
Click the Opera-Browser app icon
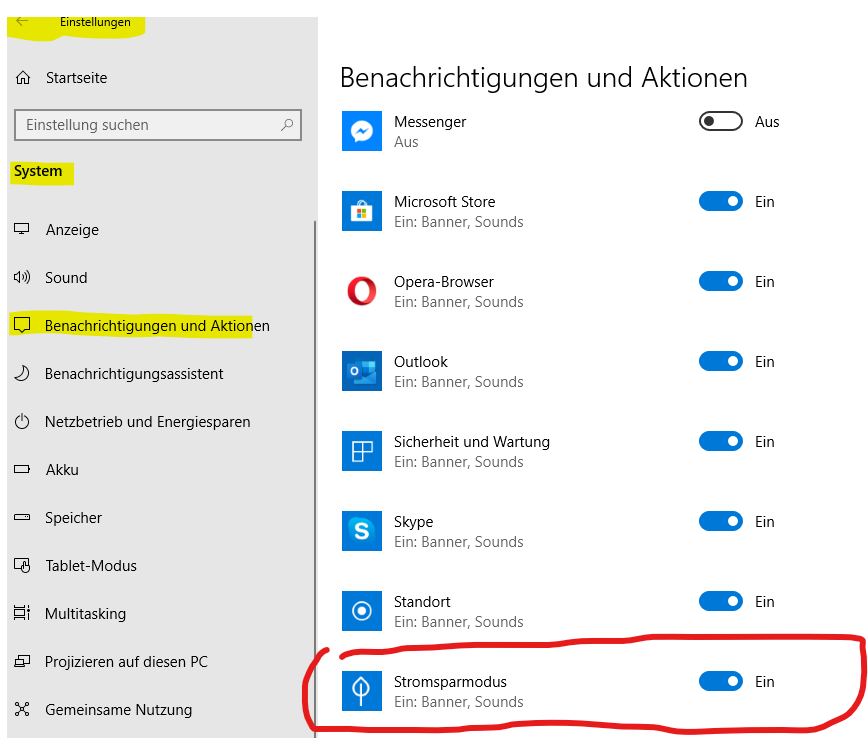click(361, 291)
